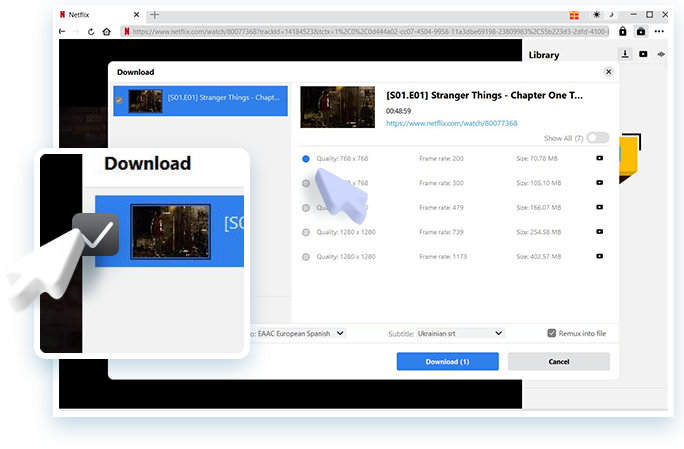Image resolution: width=684 pixels, height=449 pixels.
Task: Close the Download dialog
Action: click(609, 72)
